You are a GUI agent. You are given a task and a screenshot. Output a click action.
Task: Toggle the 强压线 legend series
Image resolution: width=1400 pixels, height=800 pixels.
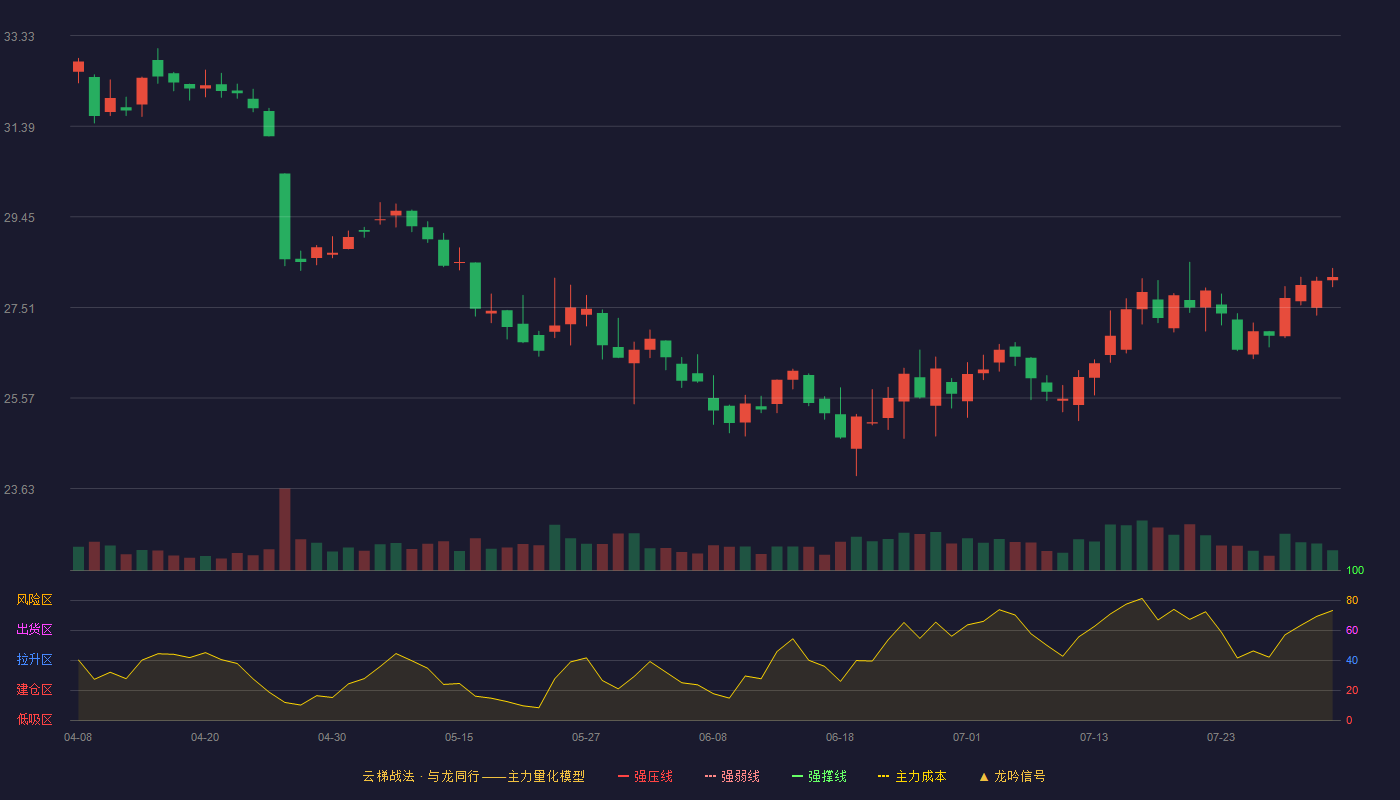click(645, 776)
